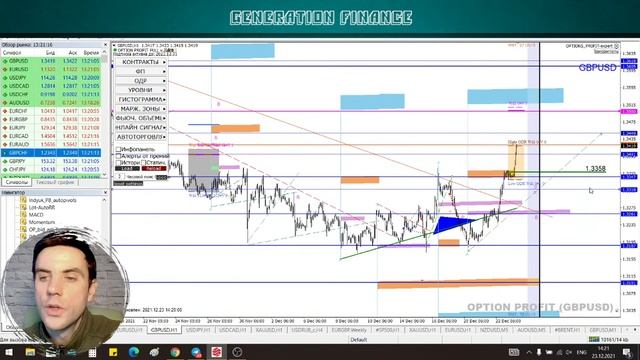Open Sticky Notes from the taskbar

click(113, 352)
